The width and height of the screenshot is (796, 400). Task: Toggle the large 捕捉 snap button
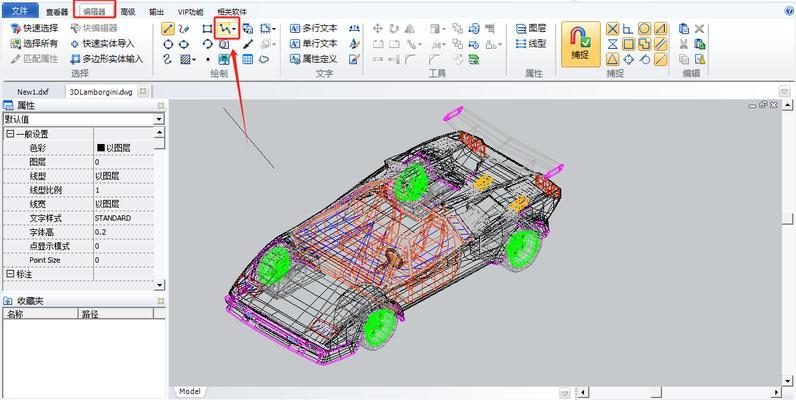click(x=580, y=44)
